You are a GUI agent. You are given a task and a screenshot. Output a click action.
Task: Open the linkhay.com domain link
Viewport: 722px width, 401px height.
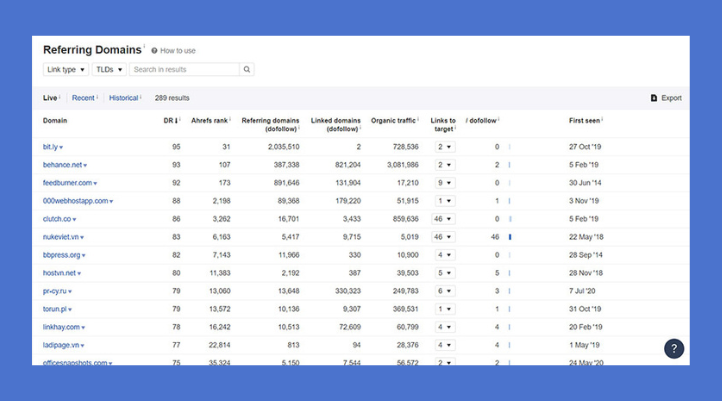coord(61,327)
